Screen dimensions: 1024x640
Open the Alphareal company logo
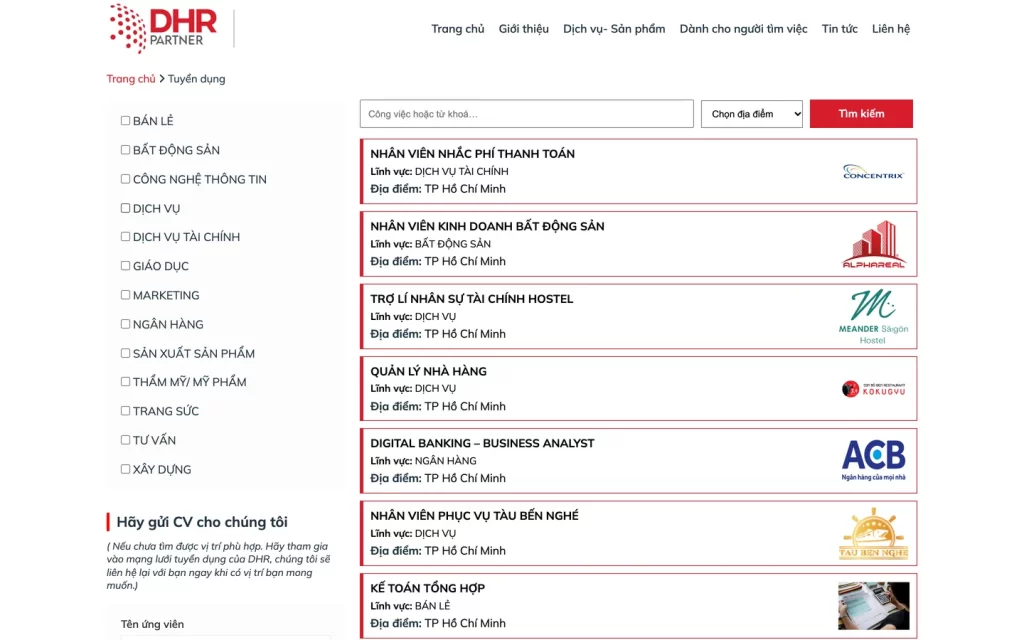click(873, 244)
